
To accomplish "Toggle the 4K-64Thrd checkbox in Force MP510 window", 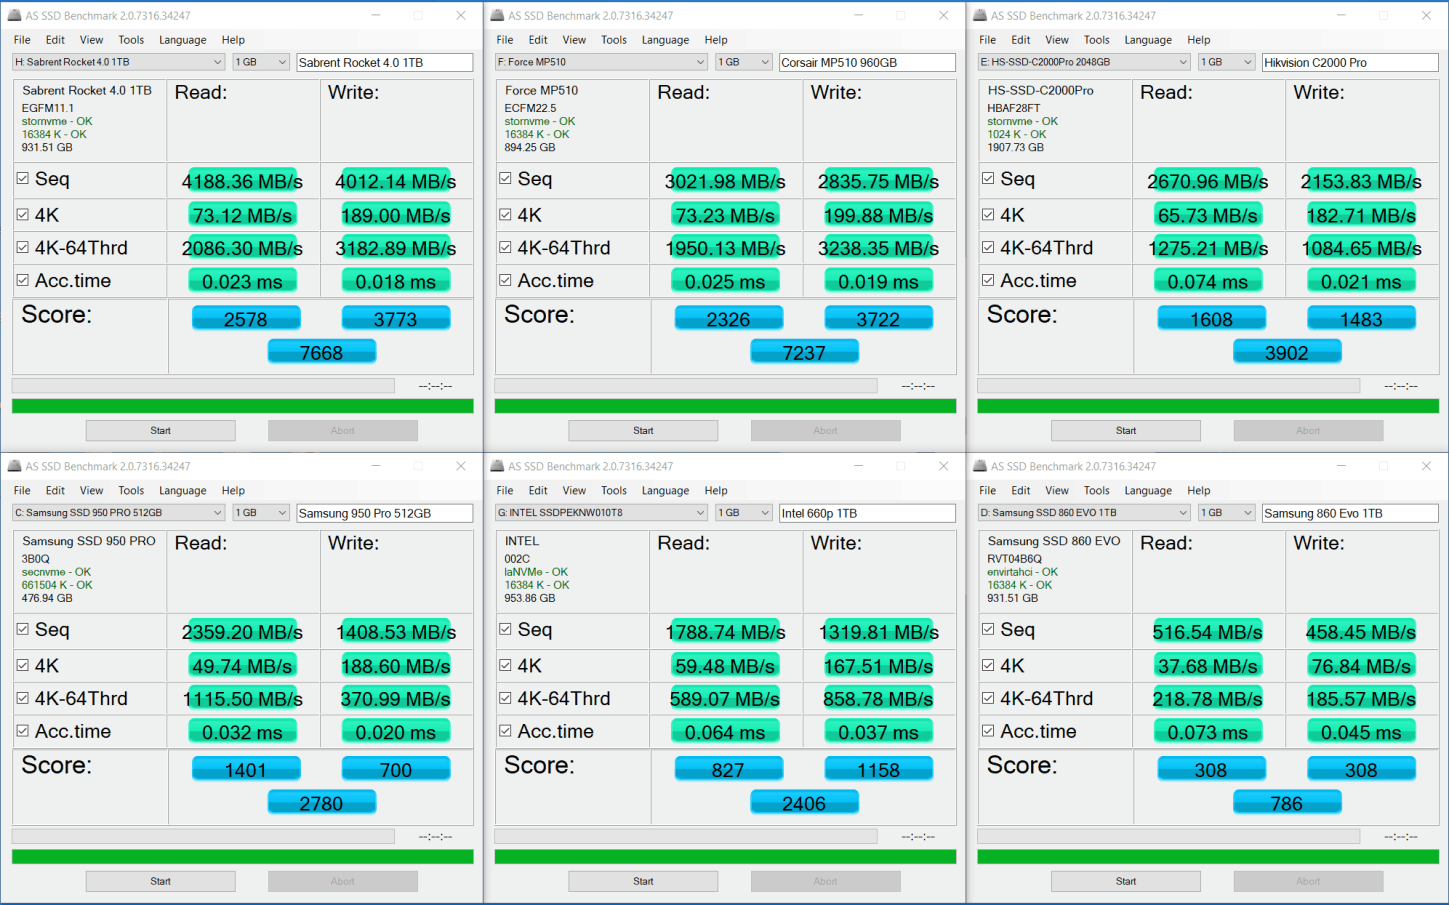I will [505, 247].
